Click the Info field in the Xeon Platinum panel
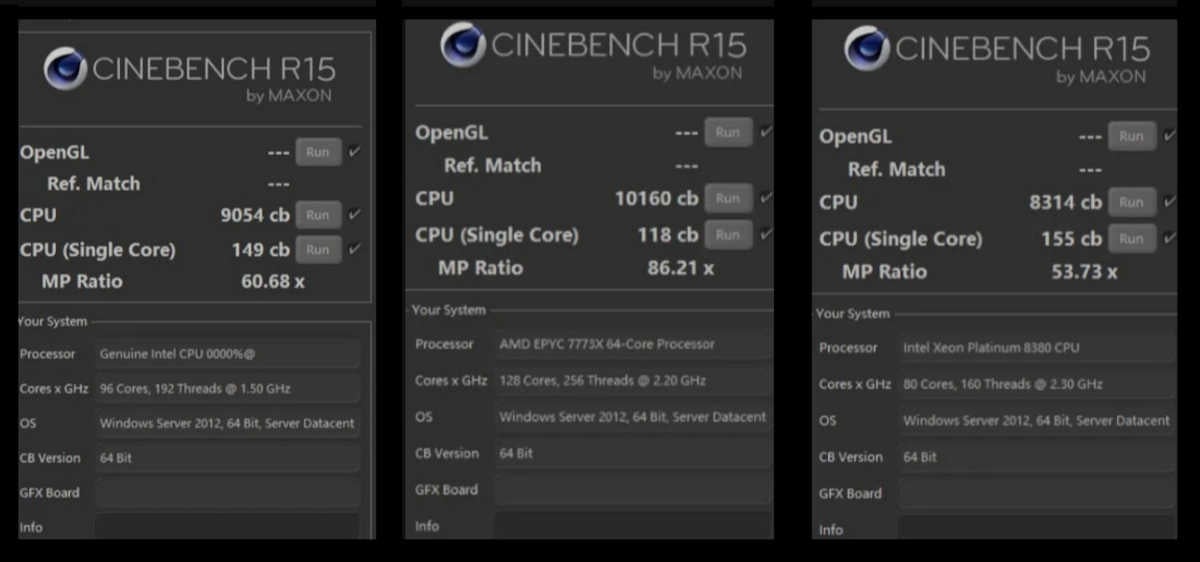The height and width of the screenshot is (562, 1200). coord(1036,528)
